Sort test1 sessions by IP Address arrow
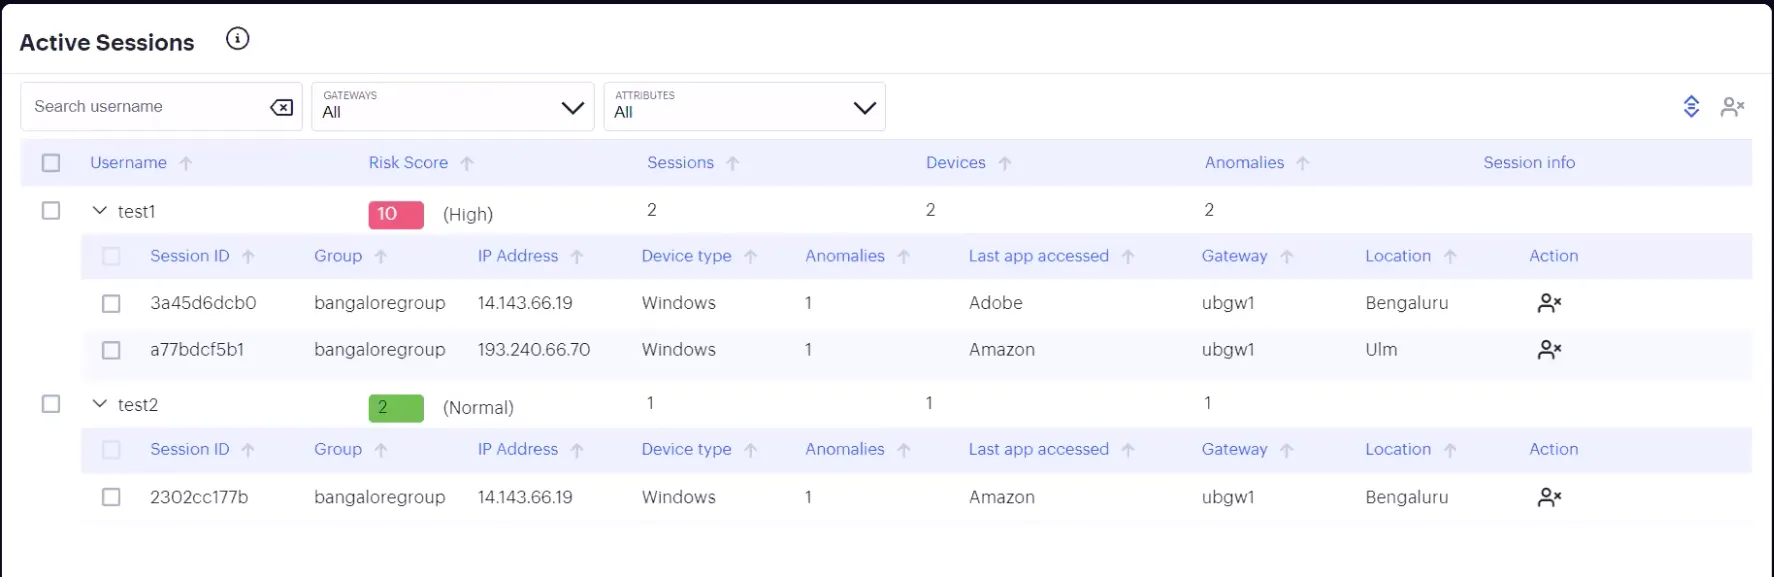 coord(577,257)
